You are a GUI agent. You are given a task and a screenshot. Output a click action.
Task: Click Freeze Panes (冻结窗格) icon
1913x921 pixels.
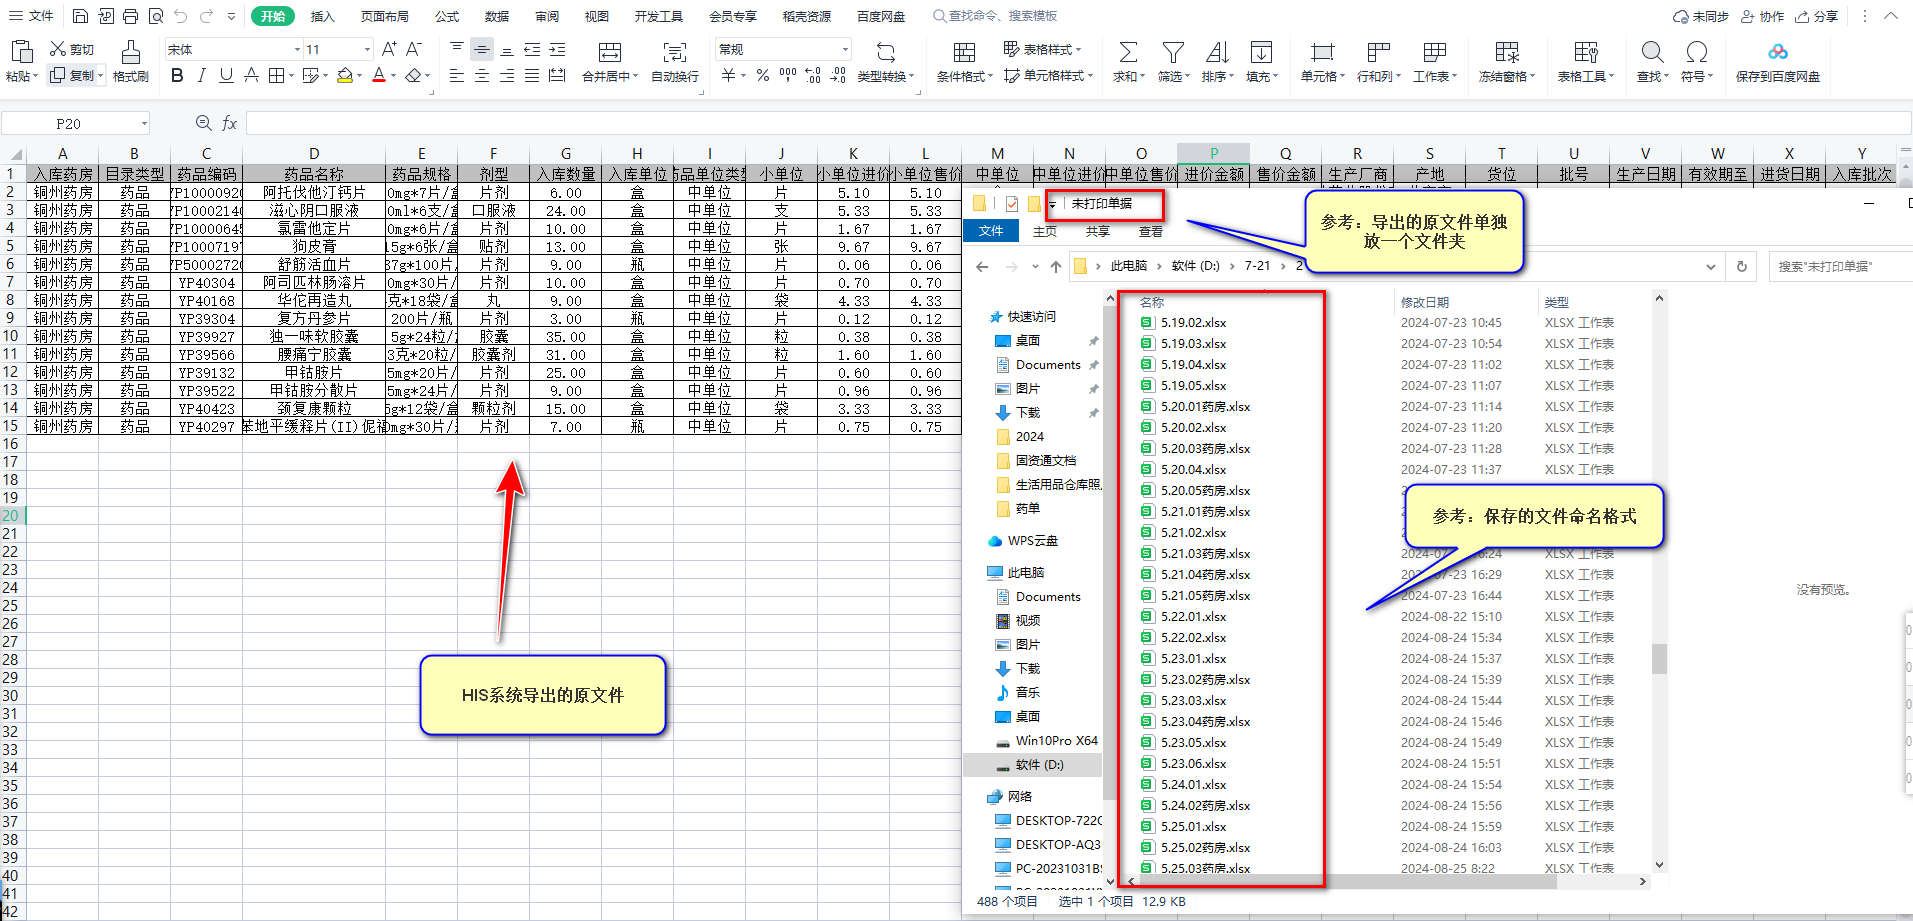pyautogui.click(x=1507, y=52)
